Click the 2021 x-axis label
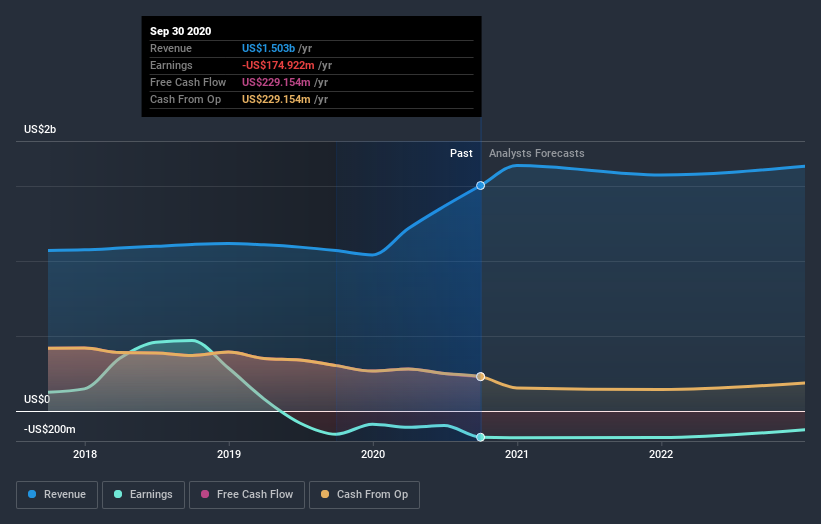The width and height of the screenshot is (821, 524). point(517,454)
